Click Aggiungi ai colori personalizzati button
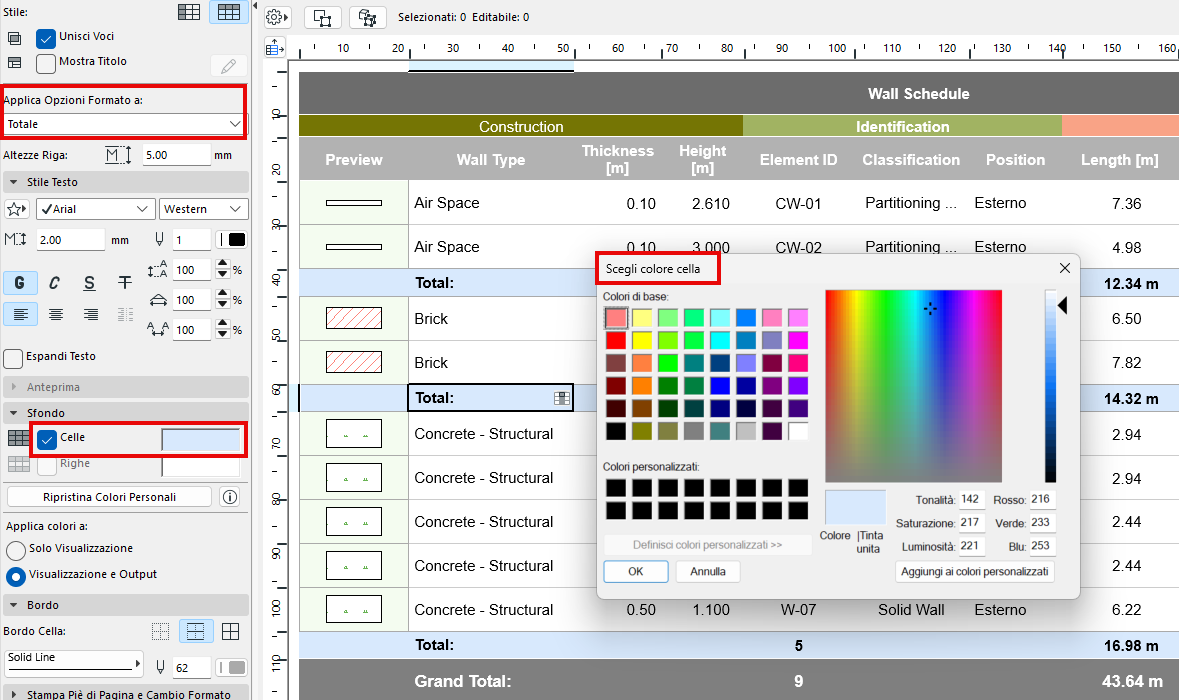This screenshot has width=1179, height=700. click(974, 571)
